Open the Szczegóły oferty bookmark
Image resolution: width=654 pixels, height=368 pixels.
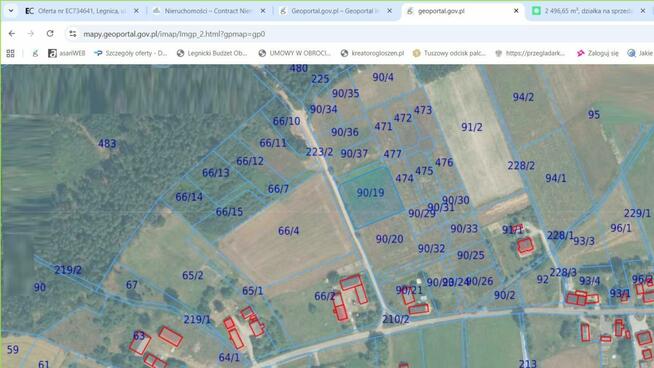tap(131, 53)
